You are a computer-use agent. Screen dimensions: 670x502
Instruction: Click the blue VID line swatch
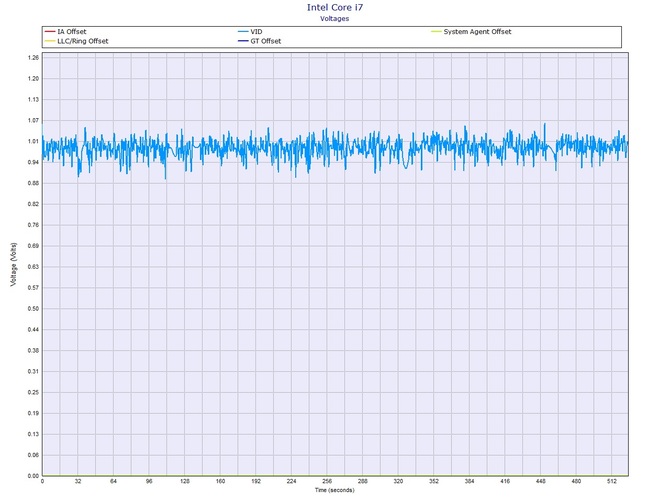click(243, 32)
